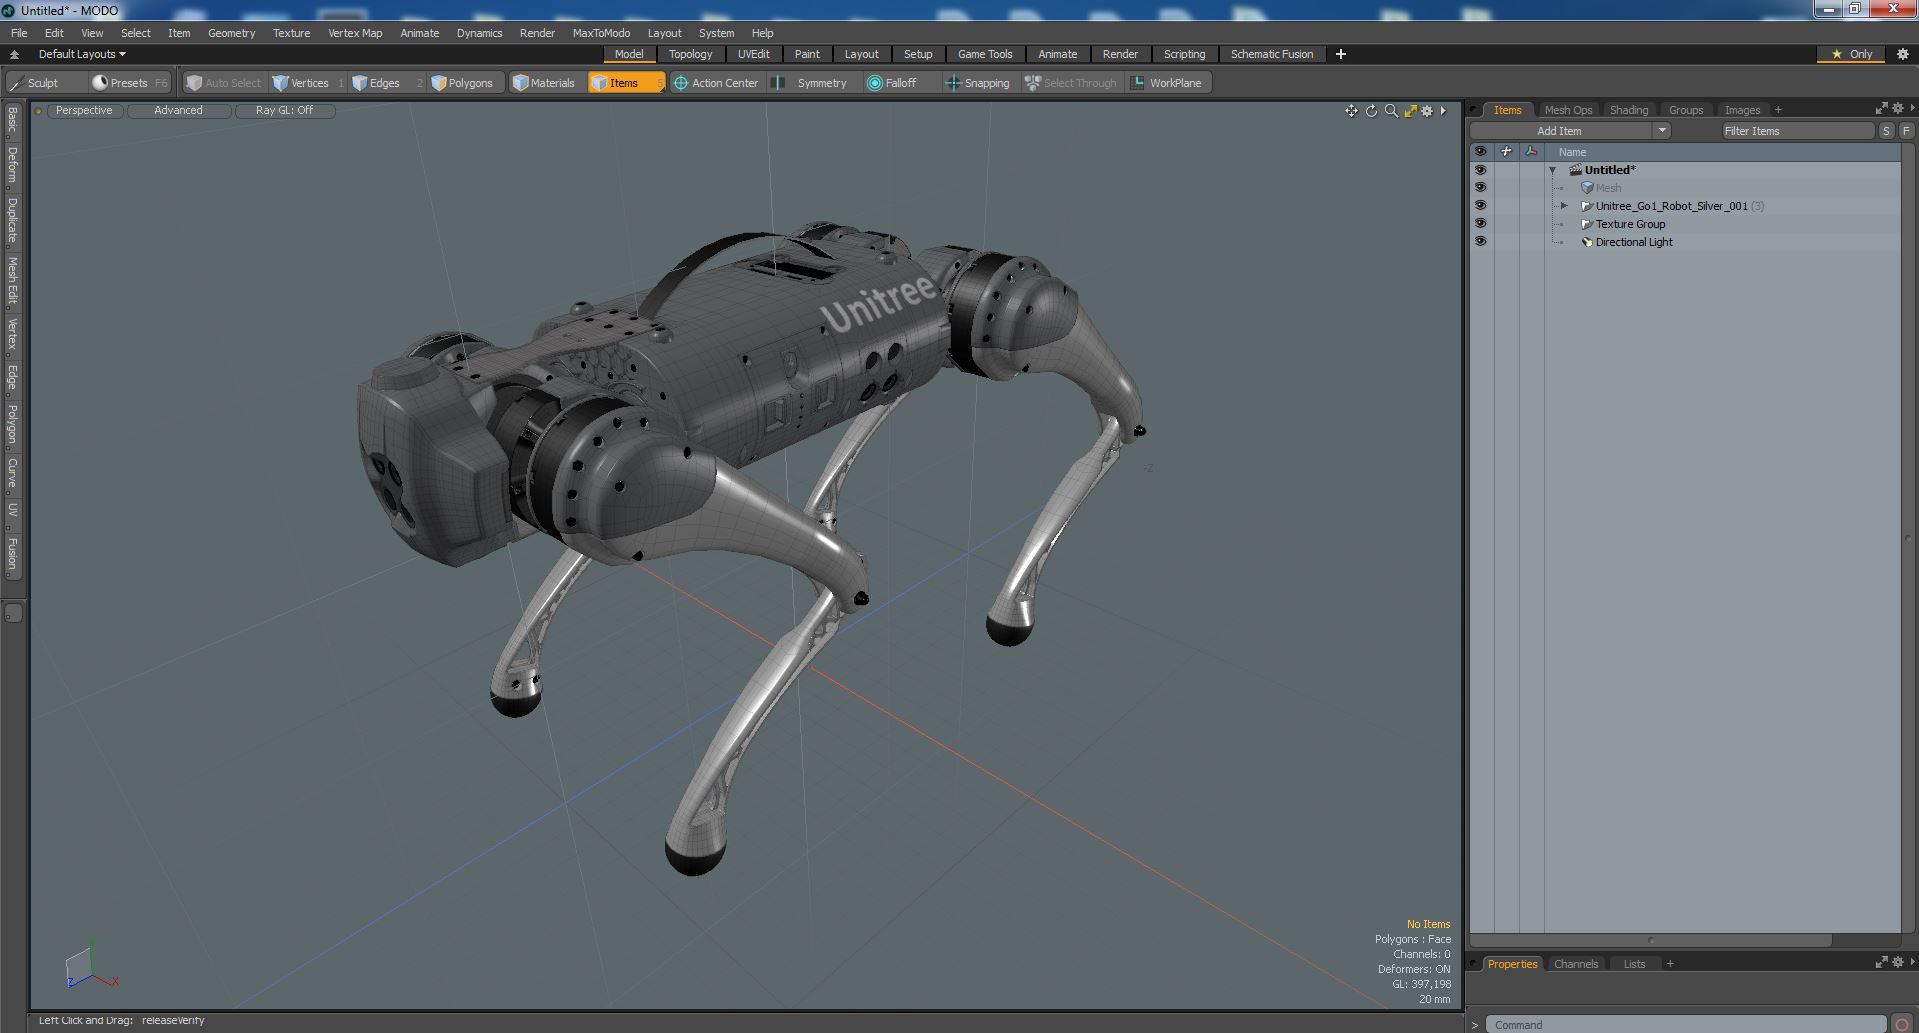
Task: Open the Presets browser
Action: coord(129,83)
